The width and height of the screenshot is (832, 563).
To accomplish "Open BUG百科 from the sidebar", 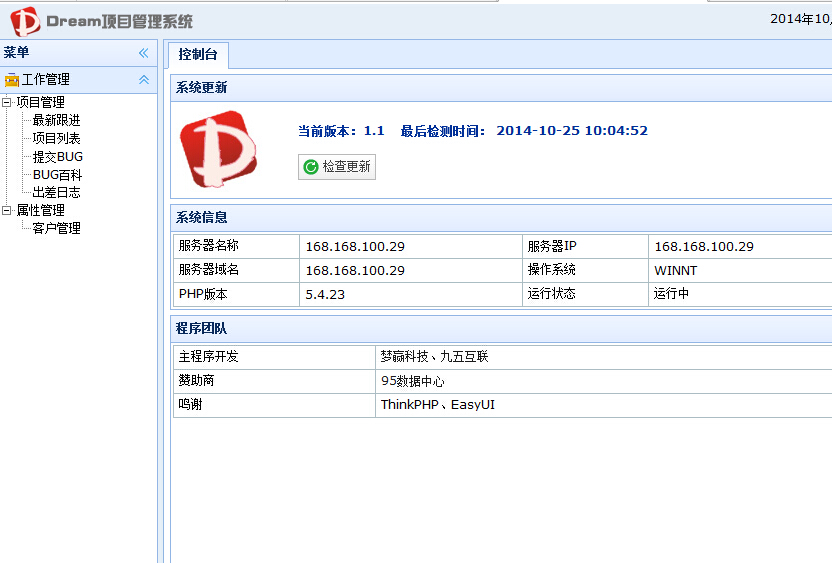I will tap(57, 174).
